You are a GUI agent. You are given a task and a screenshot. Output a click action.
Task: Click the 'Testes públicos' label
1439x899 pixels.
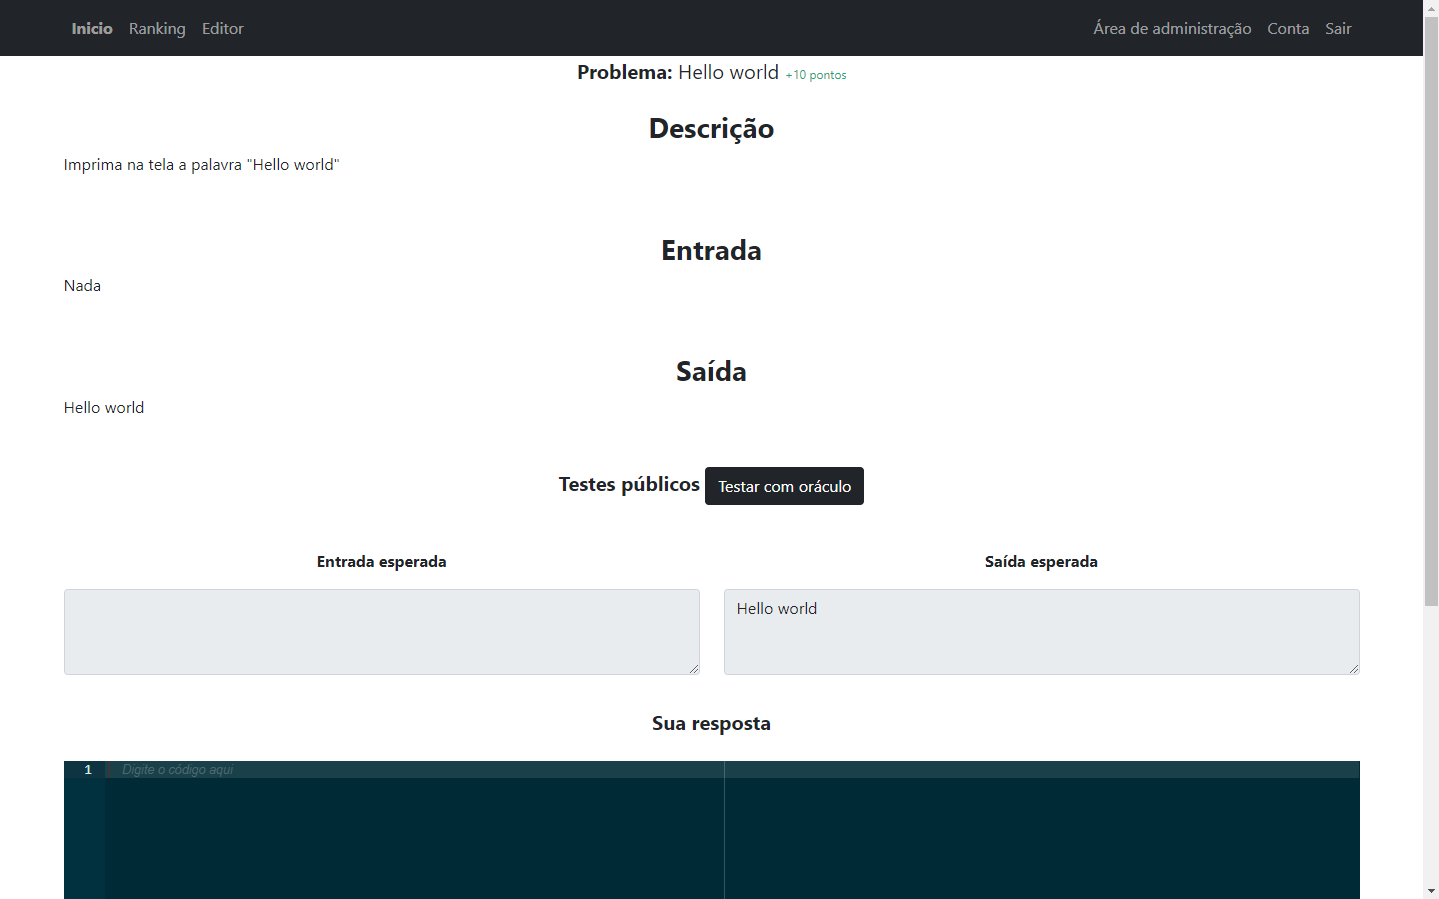click(x=629, y=484)
